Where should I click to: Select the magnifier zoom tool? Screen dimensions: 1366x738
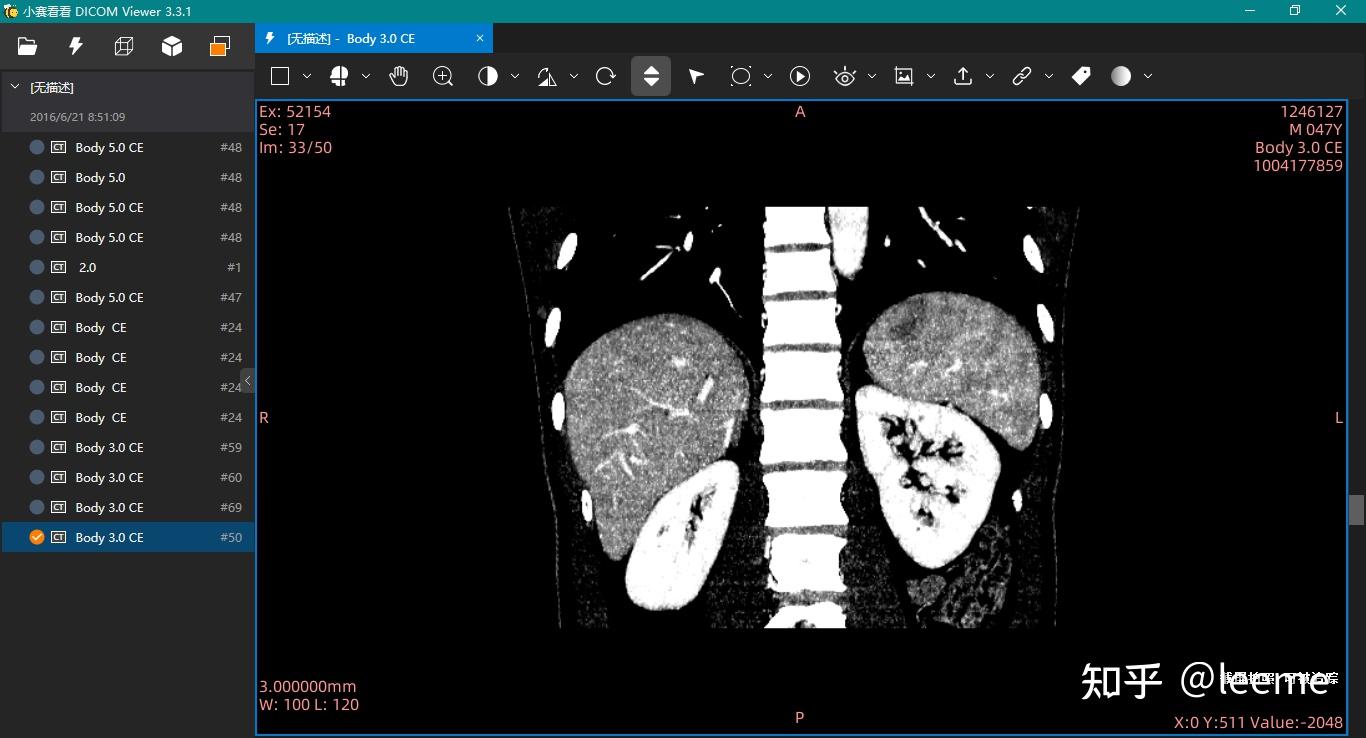(443, 76)
